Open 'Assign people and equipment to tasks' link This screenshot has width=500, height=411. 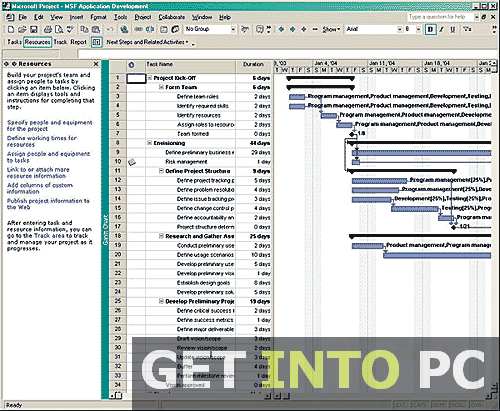(49, 157)
